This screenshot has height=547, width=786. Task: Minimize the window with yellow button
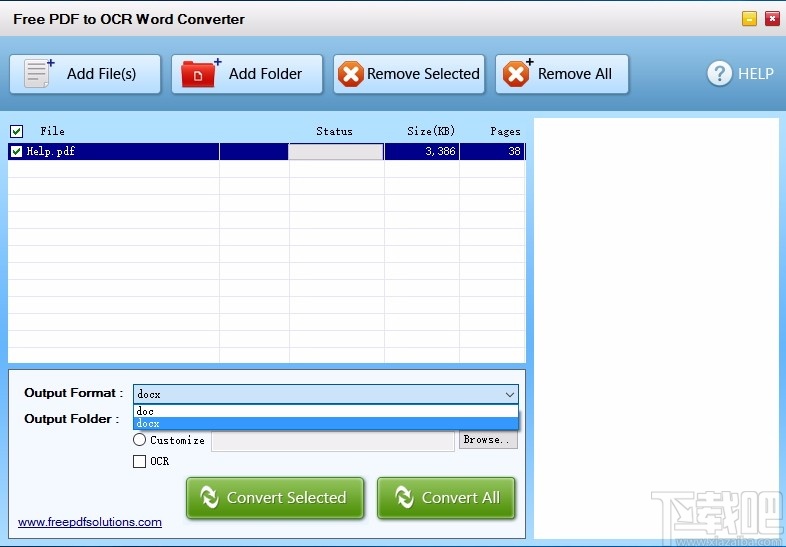(x=749, y=19)
